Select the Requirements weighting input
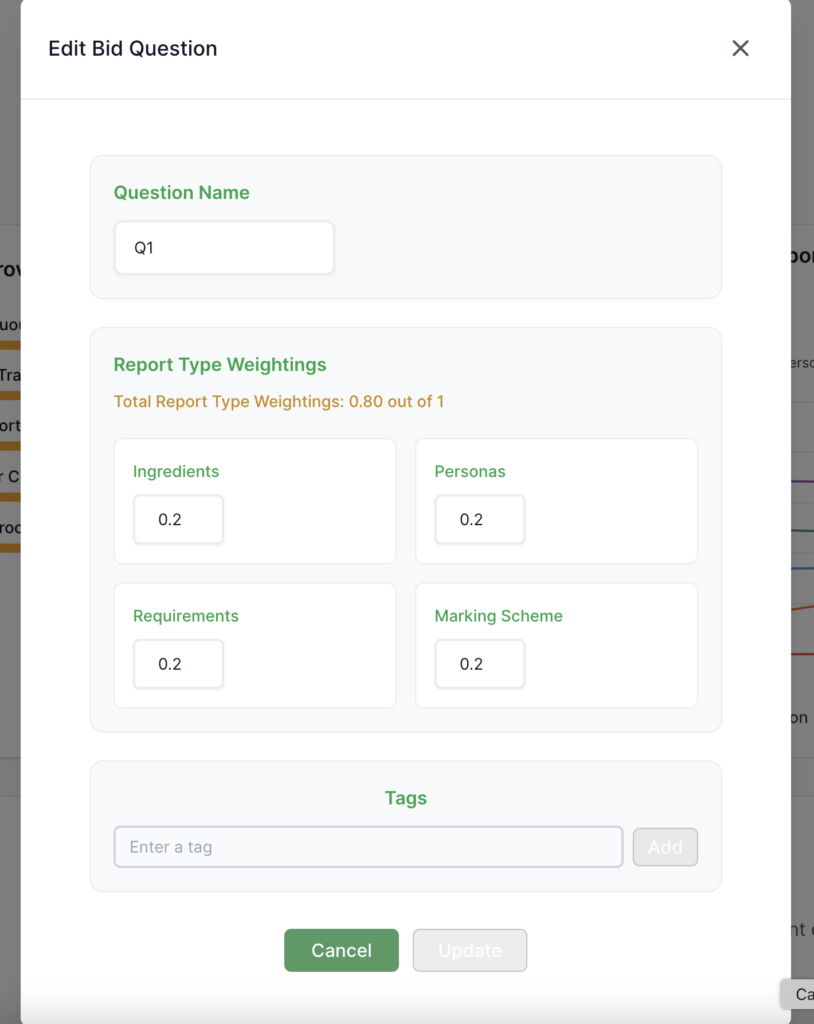This screenshot has width=814, height=1024. coord(178,665)
